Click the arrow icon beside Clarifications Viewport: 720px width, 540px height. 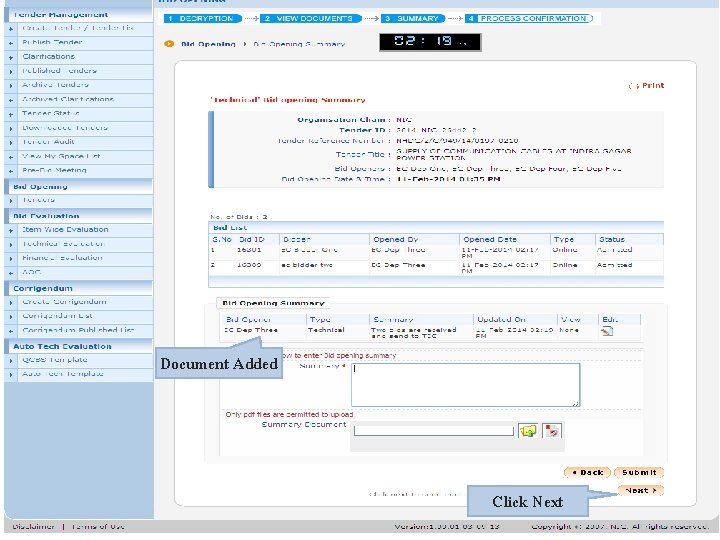[11, 57]
